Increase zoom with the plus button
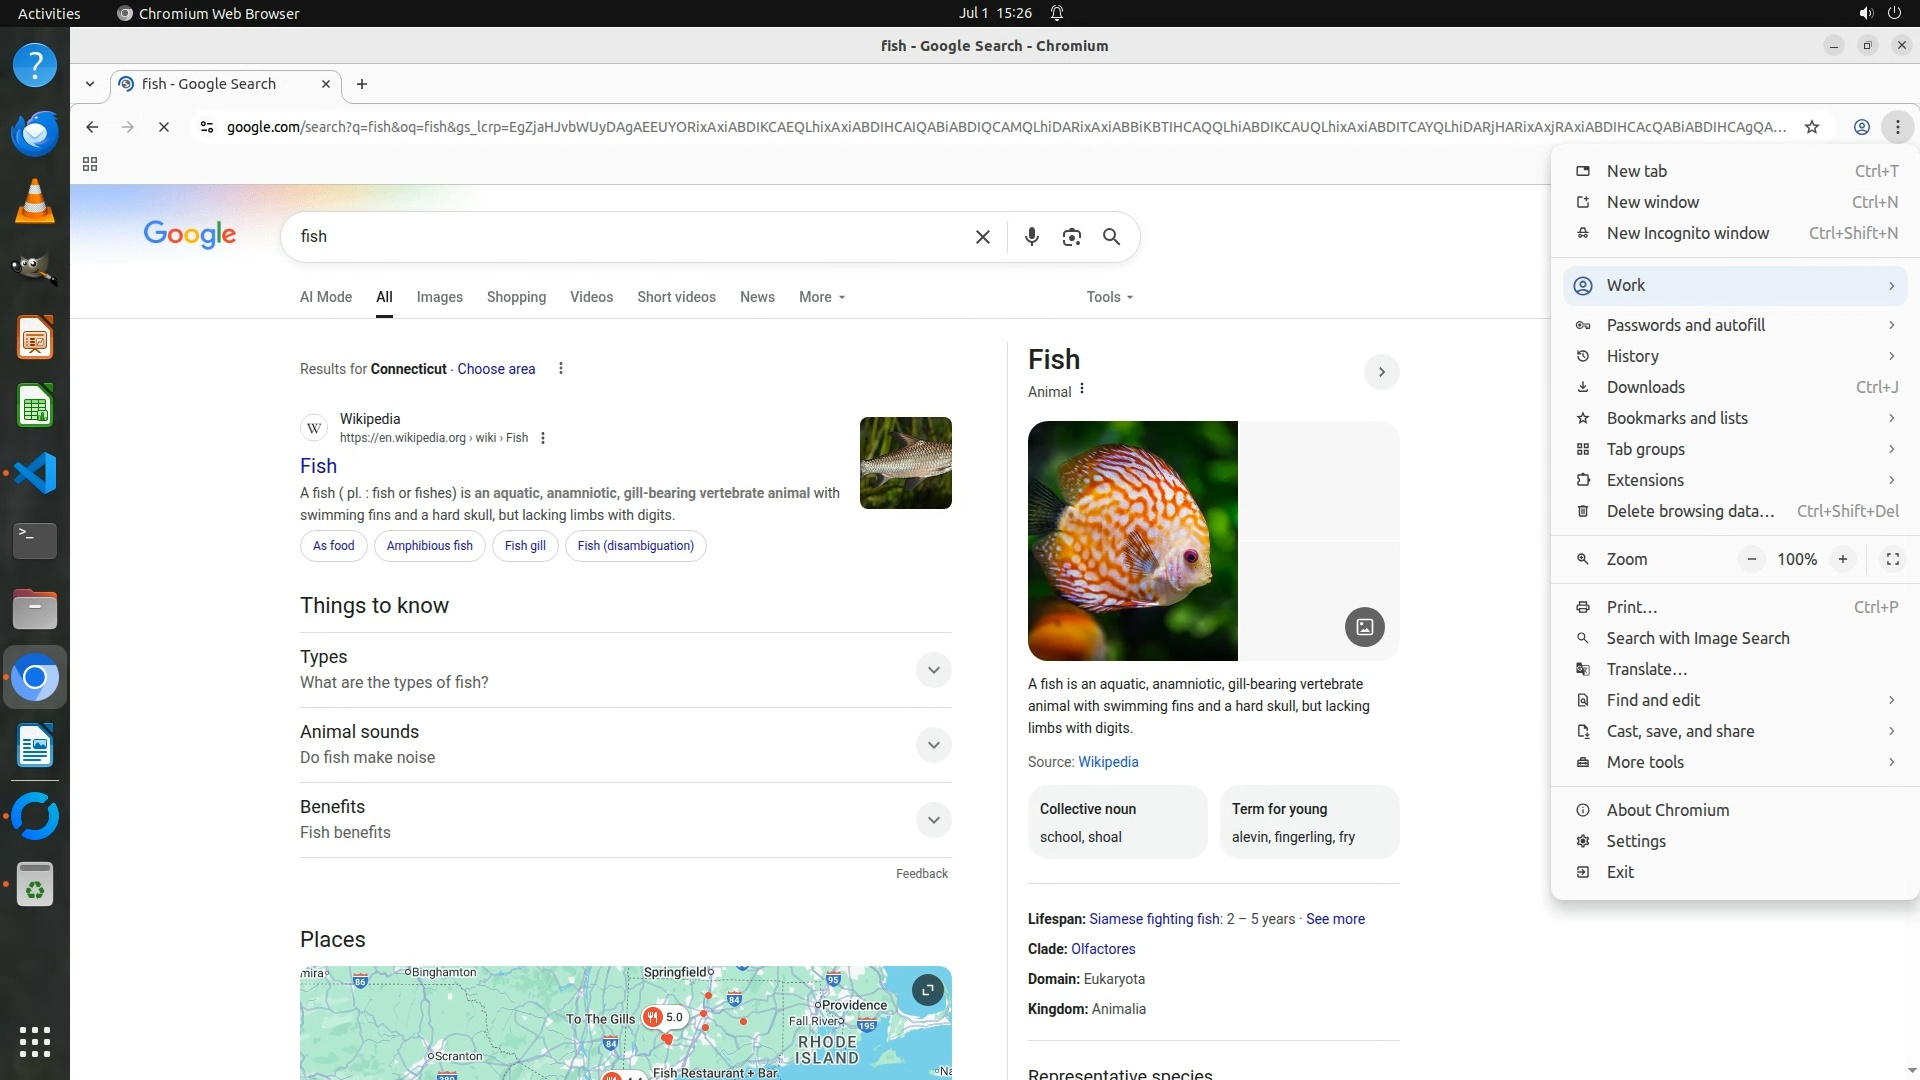 coord(1842,559)
